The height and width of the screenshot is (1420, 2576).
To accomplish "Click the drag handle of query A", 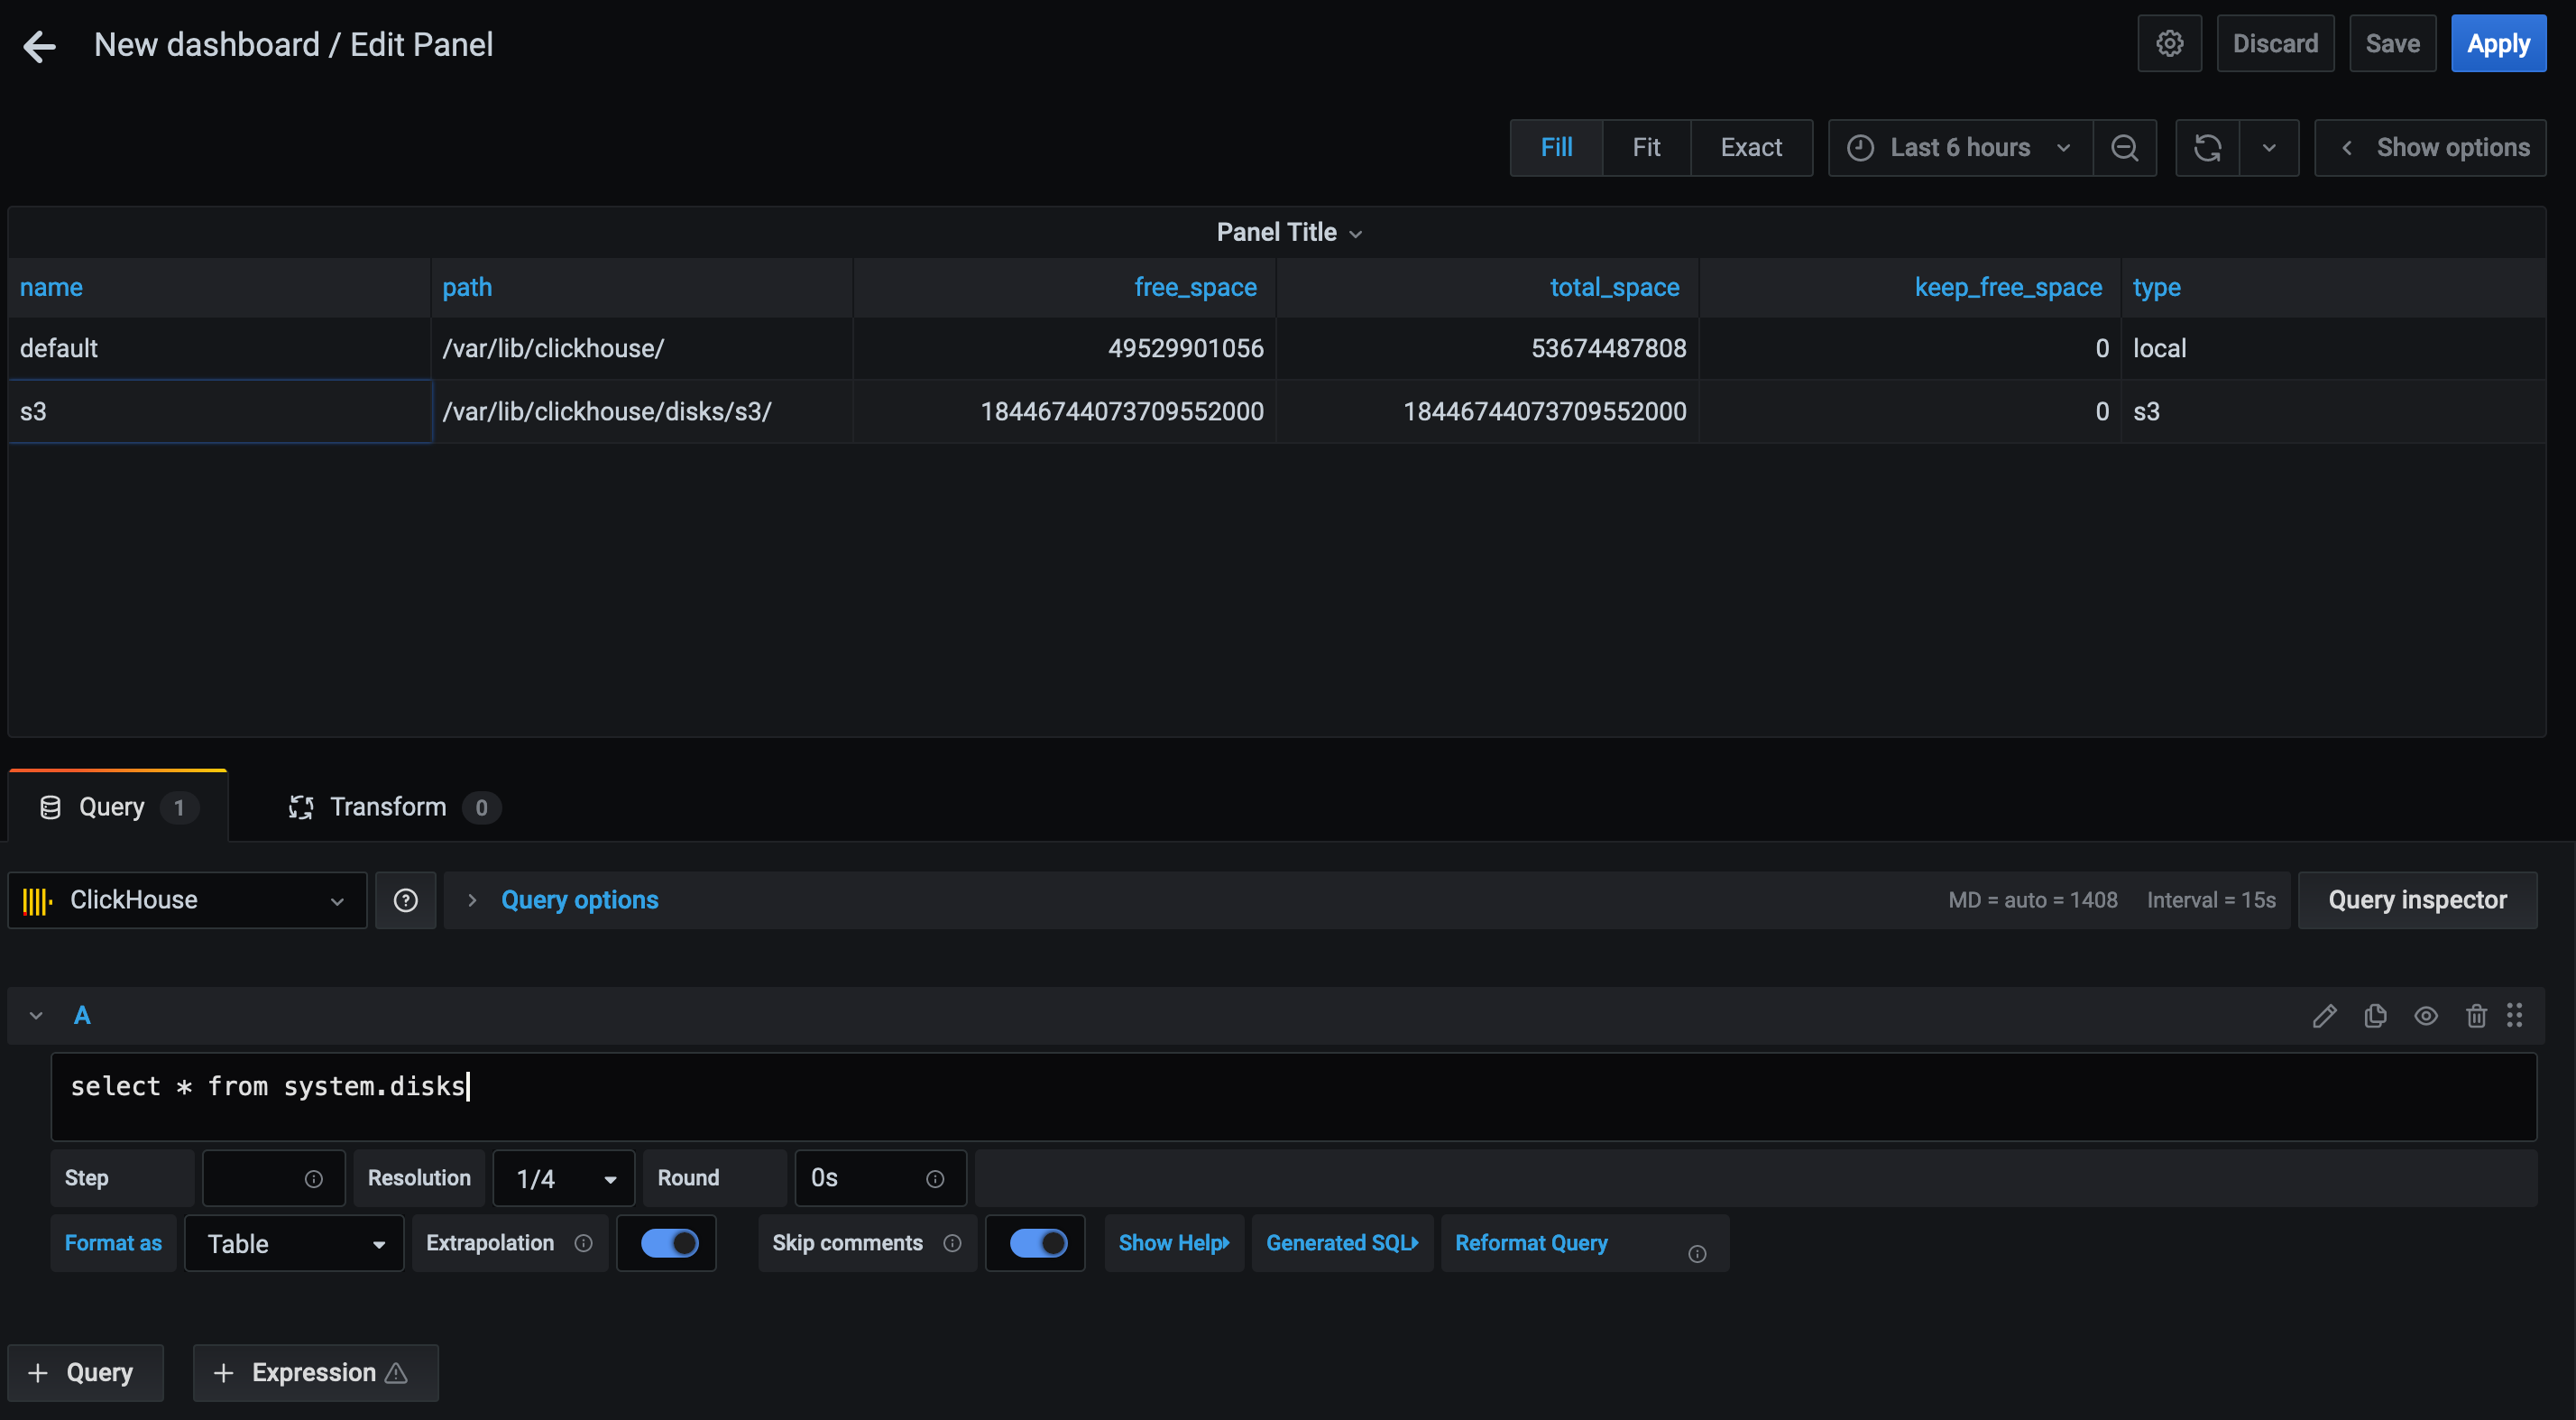I will click(2514, 1016).
